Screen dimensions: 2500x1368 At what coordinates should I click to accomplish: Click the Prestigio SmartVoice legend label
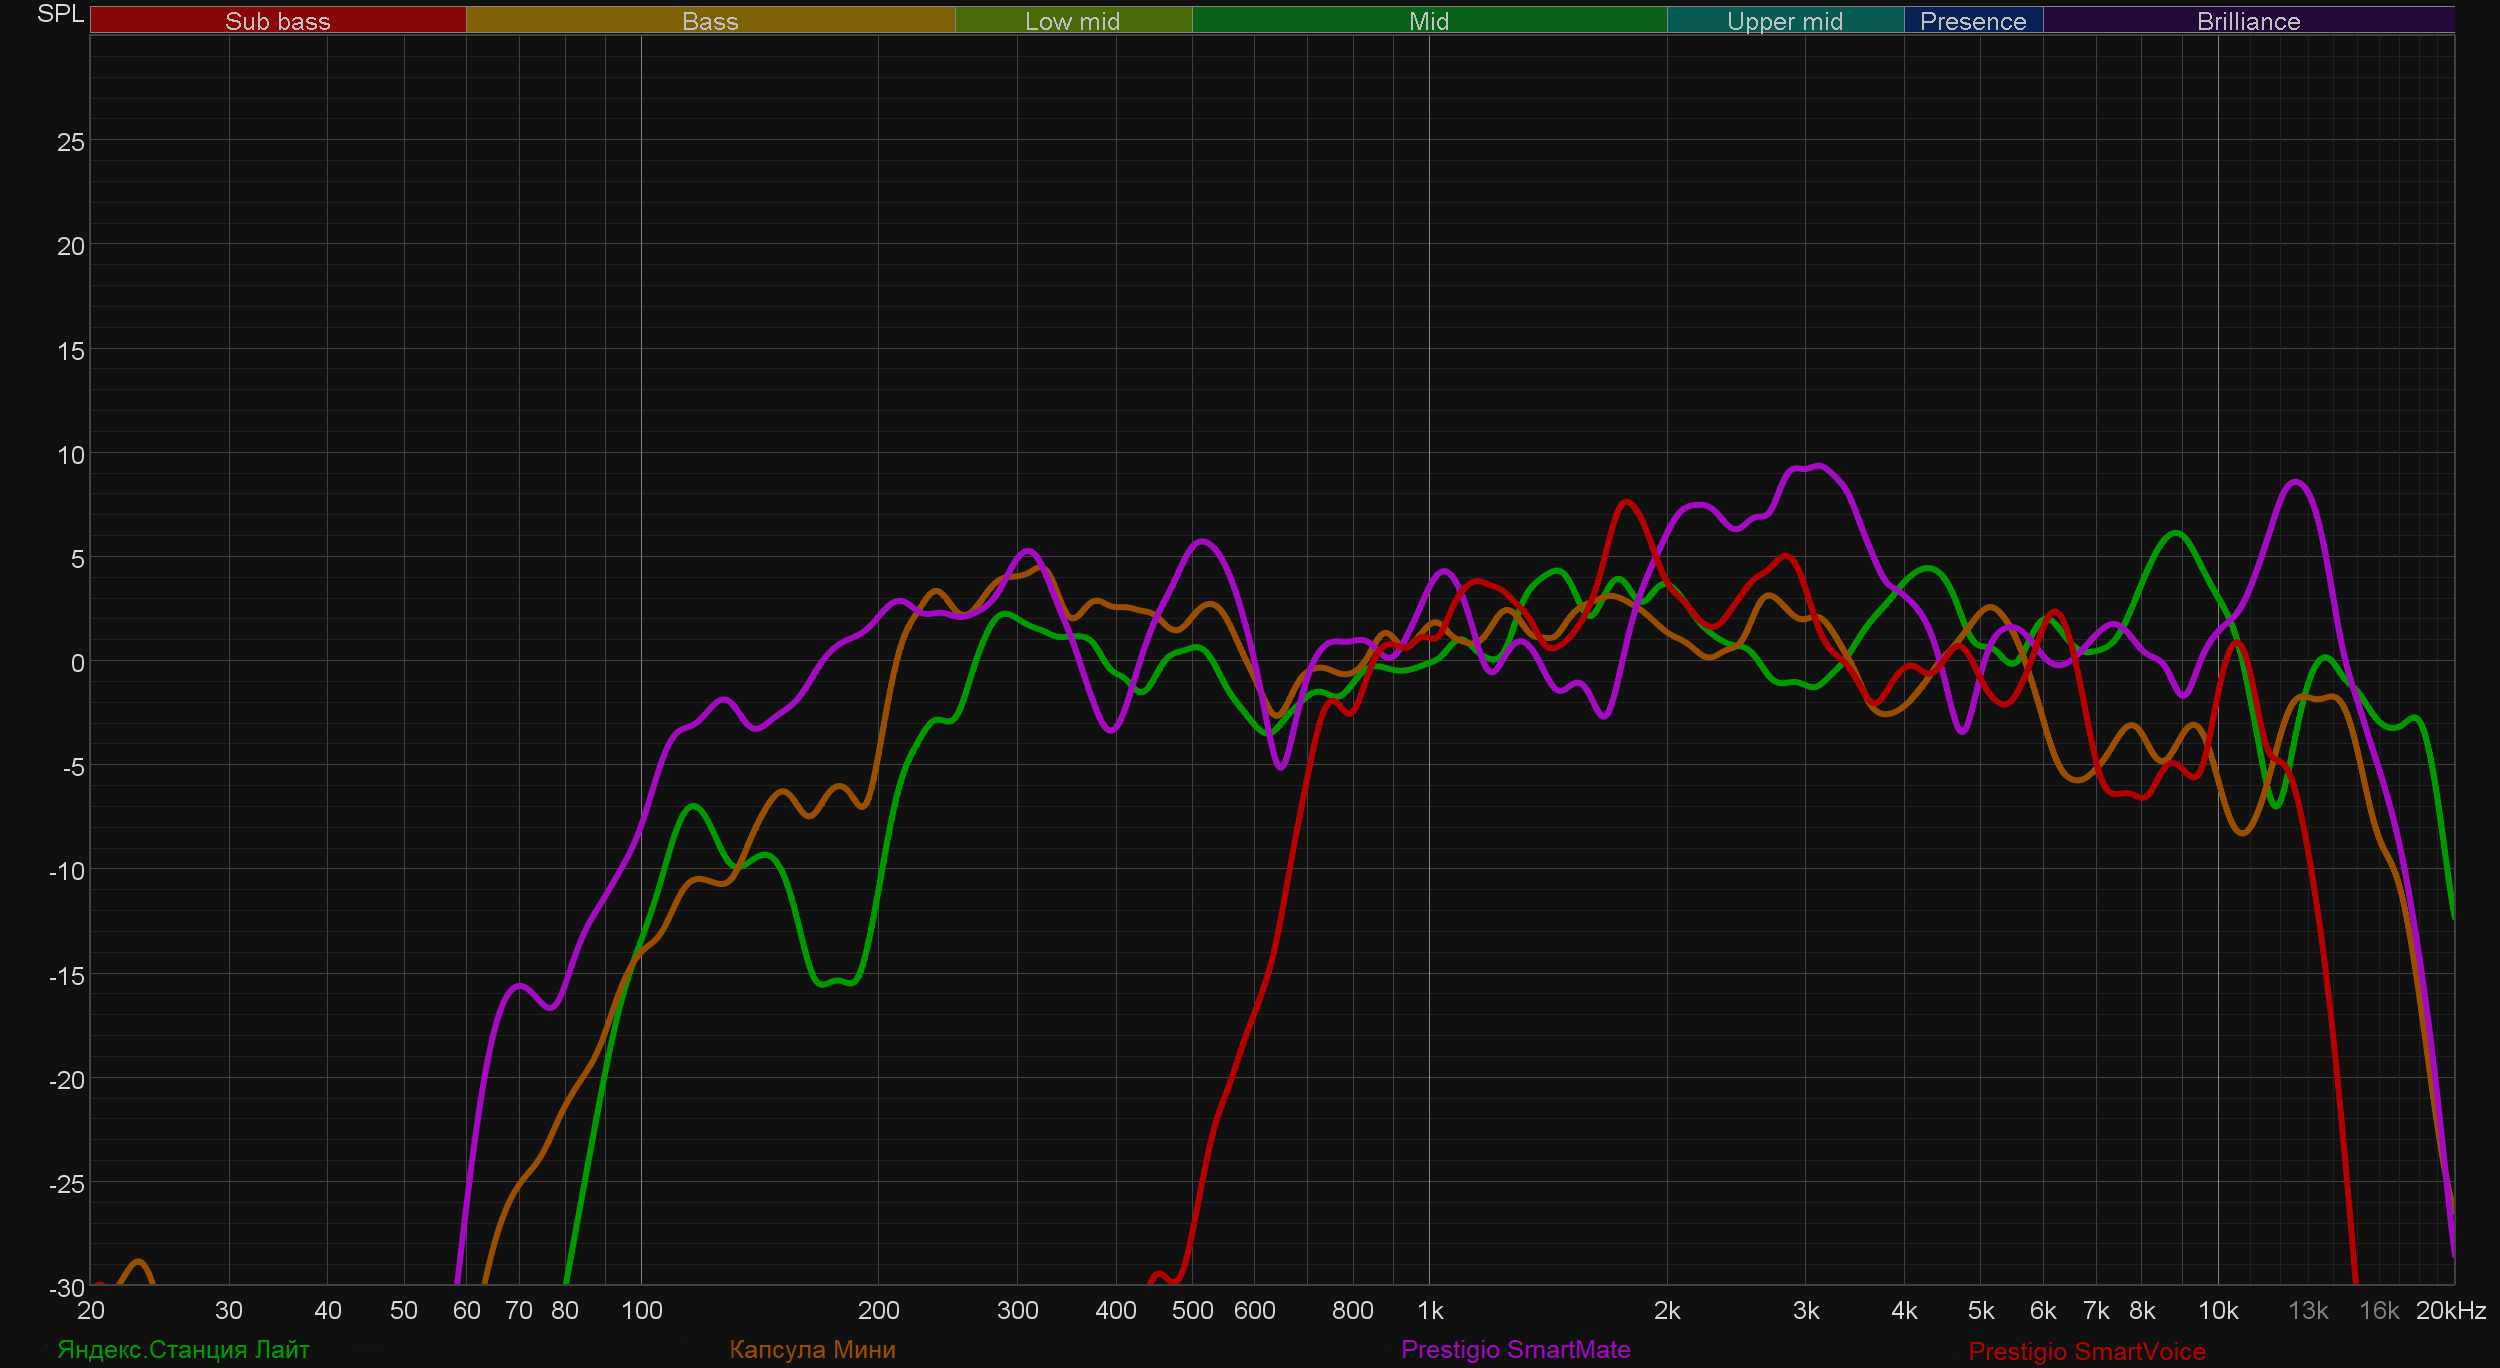(2086, 1352)
